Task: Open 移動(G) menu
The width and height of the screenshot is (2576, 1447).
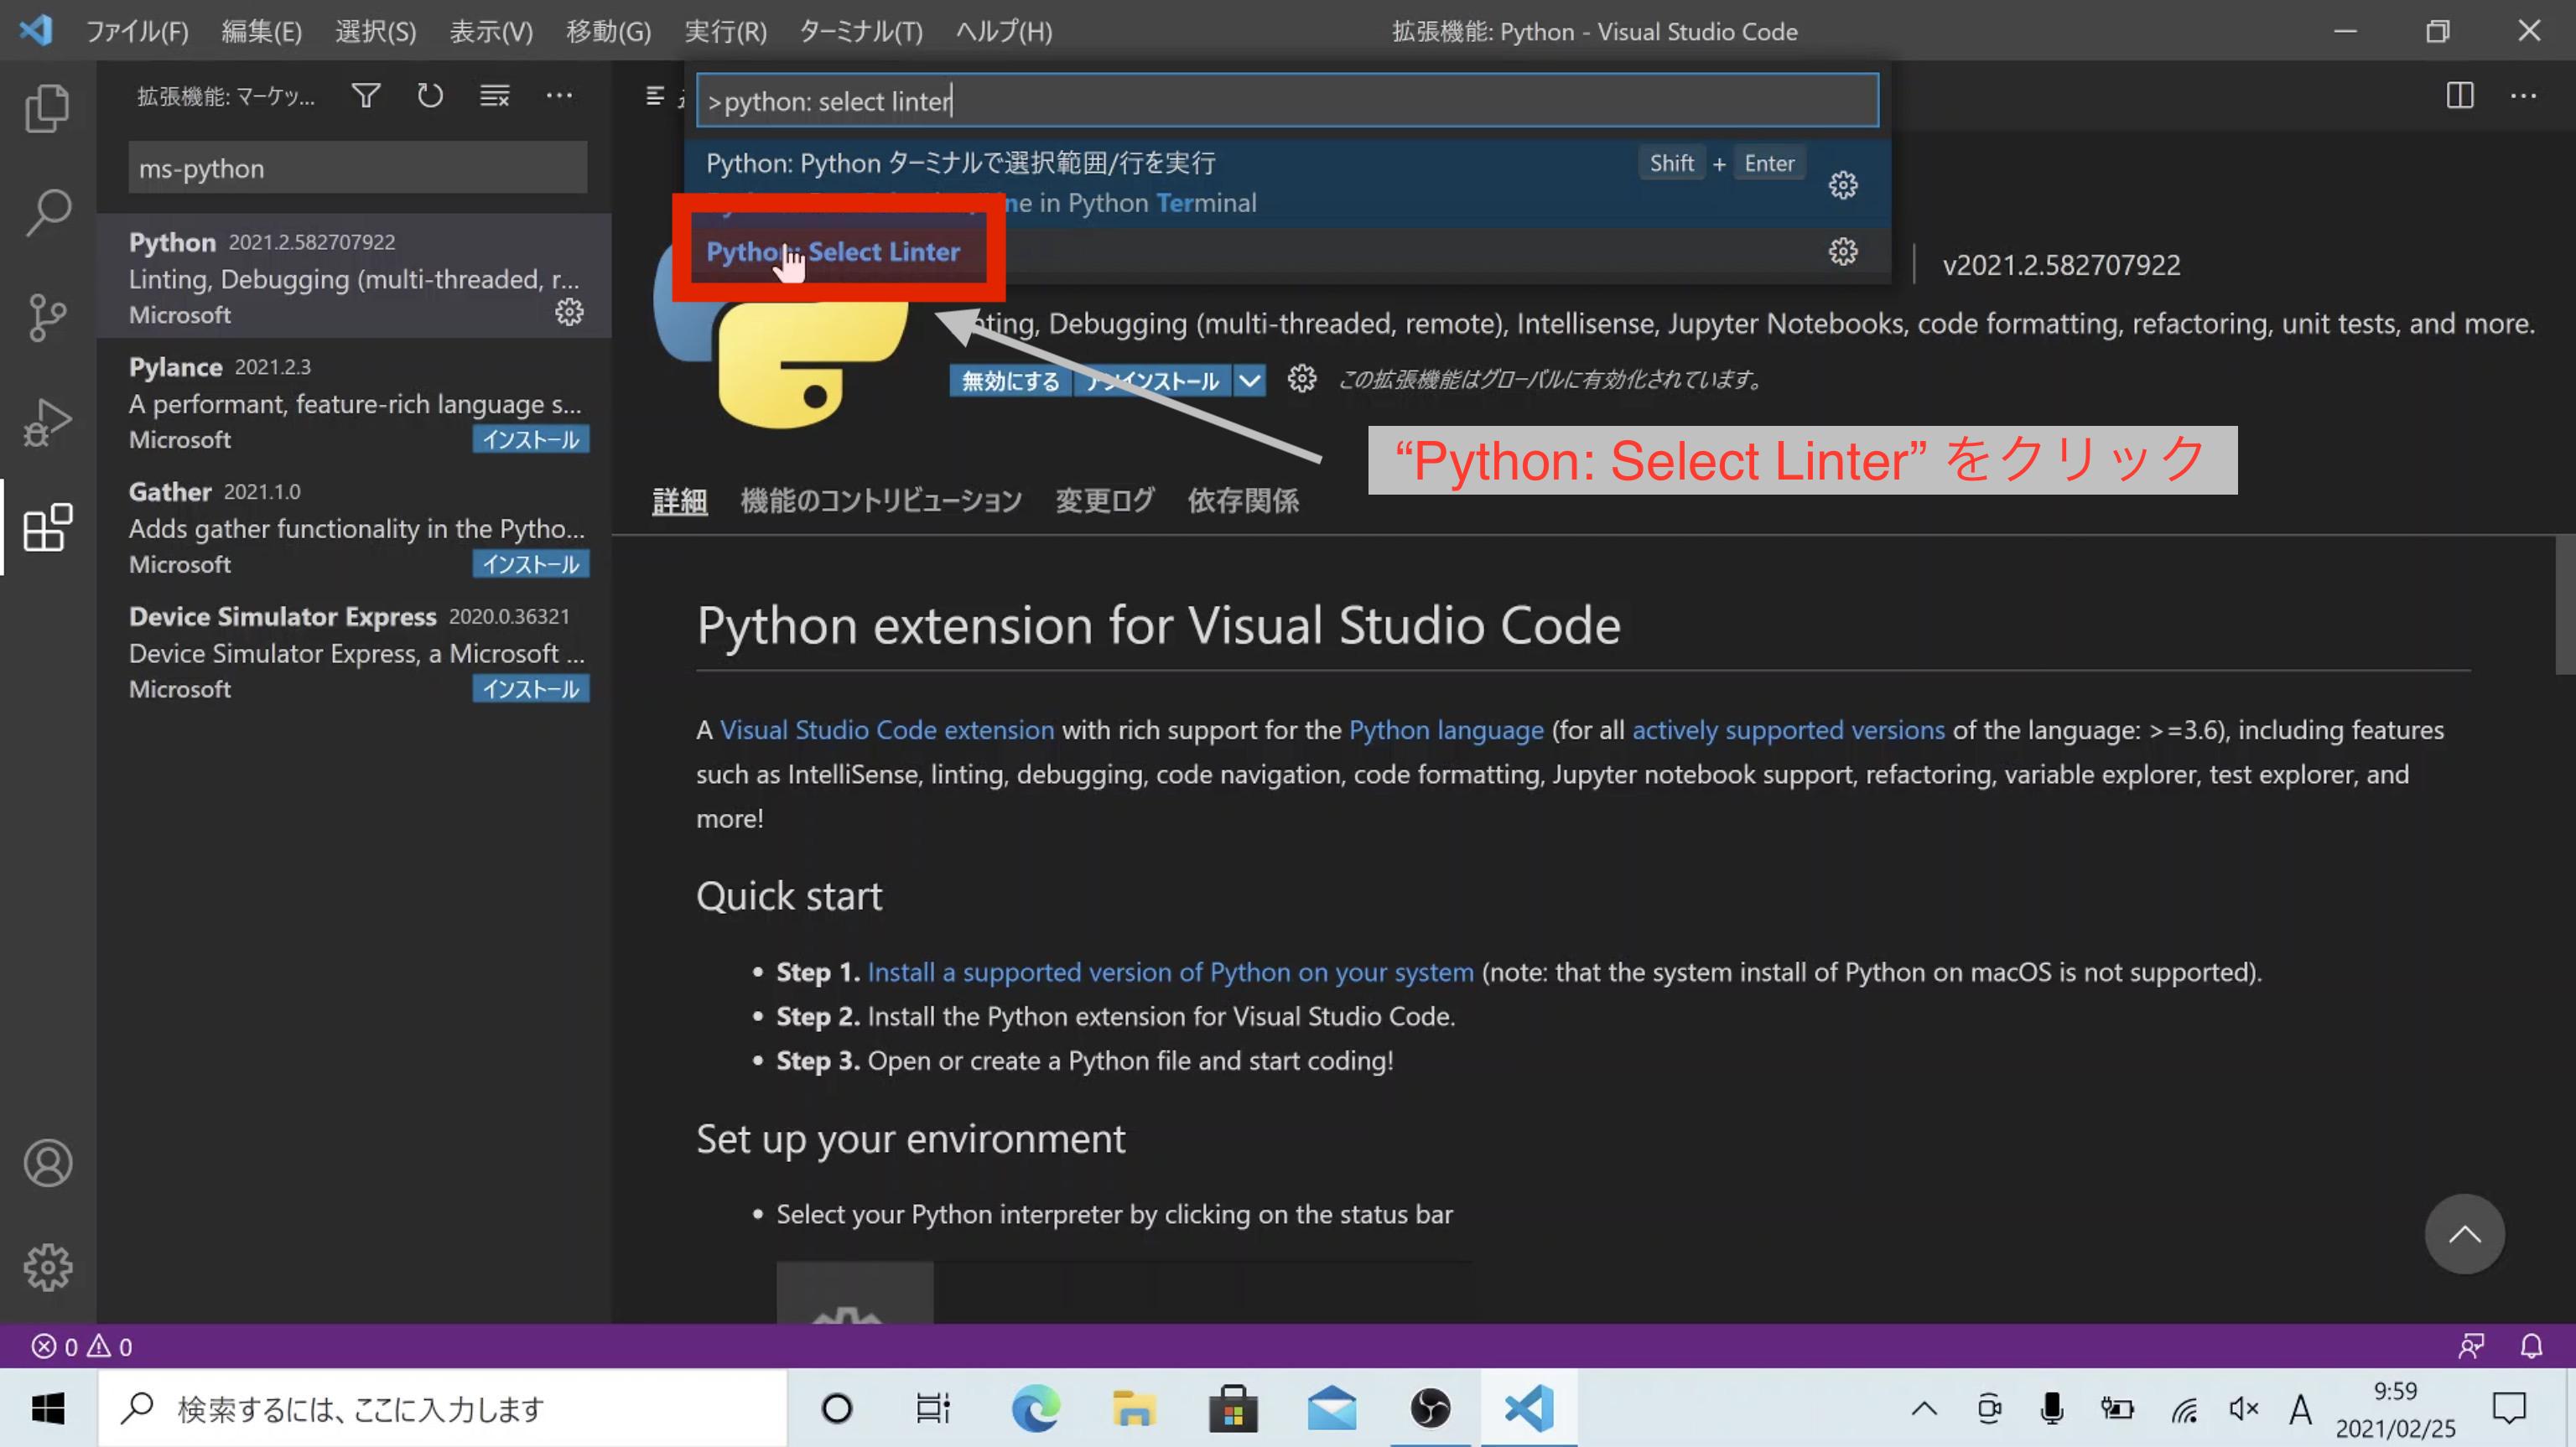Action: (608, 31)
